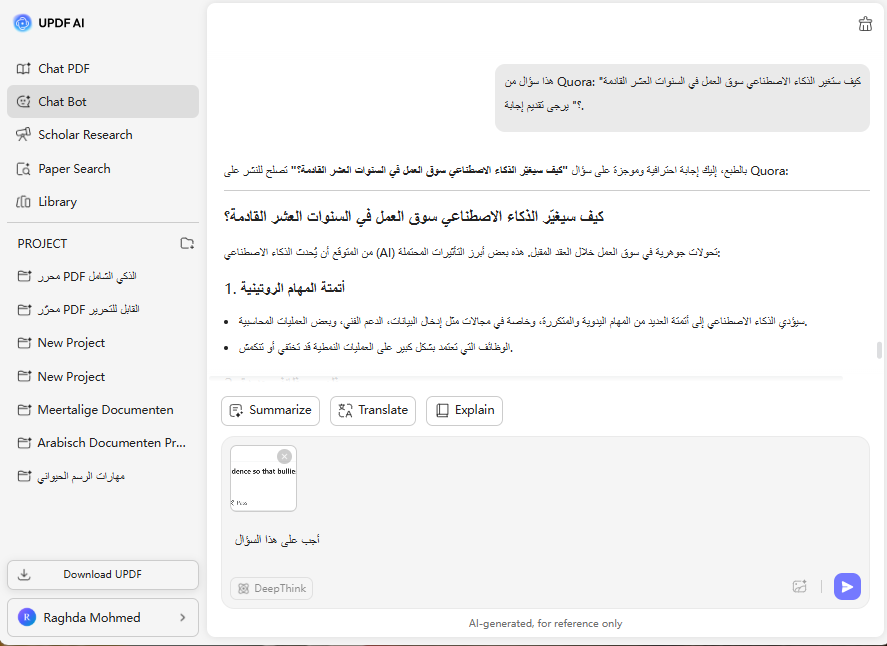Open the Arabisch Documenten project
Screen dimensions: 887x646
click(103, 442)
